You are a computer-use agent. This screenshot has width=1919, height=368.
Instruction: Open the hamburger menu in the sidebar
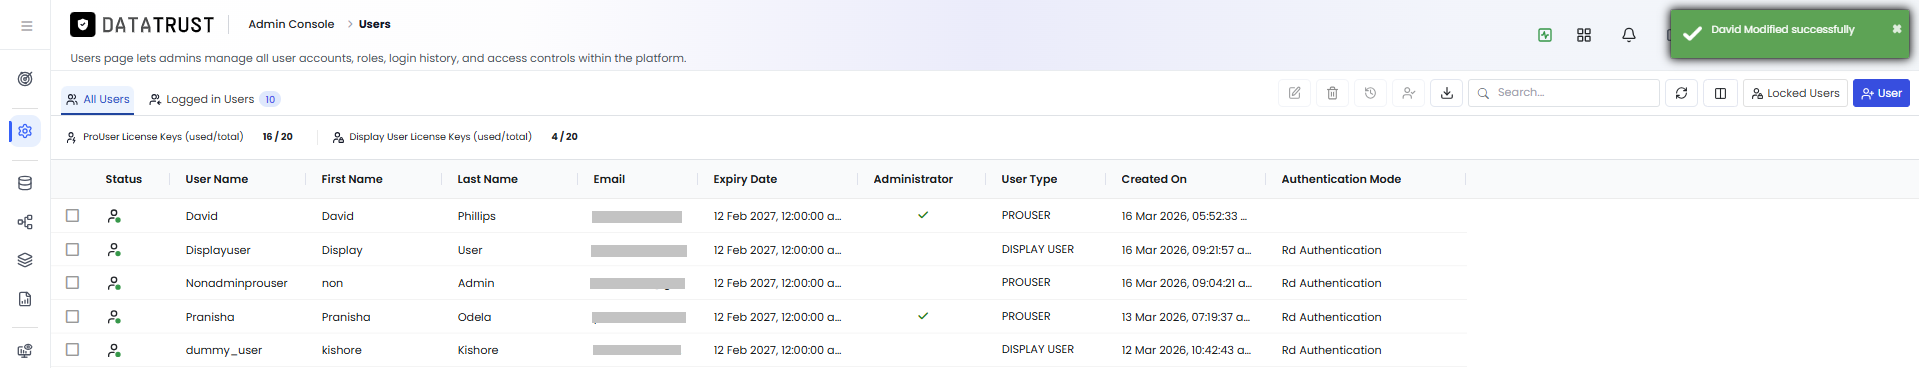pos(26,26)
